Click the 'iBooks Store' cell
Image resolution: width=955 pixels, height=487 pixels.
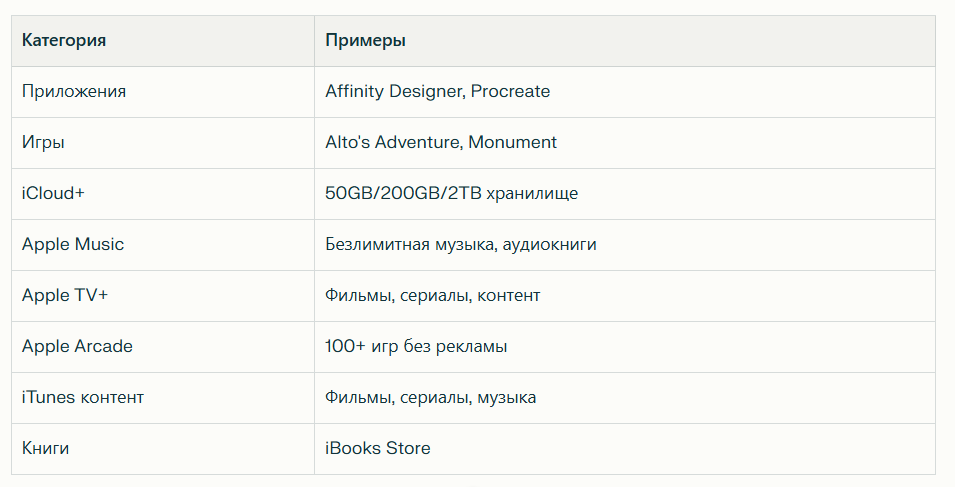[625, 449]
